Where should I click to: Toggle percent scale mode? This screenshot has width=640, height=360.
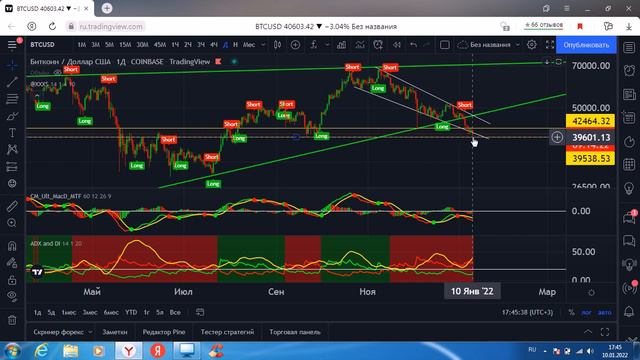pyautogui.click(x=571, y=312)
